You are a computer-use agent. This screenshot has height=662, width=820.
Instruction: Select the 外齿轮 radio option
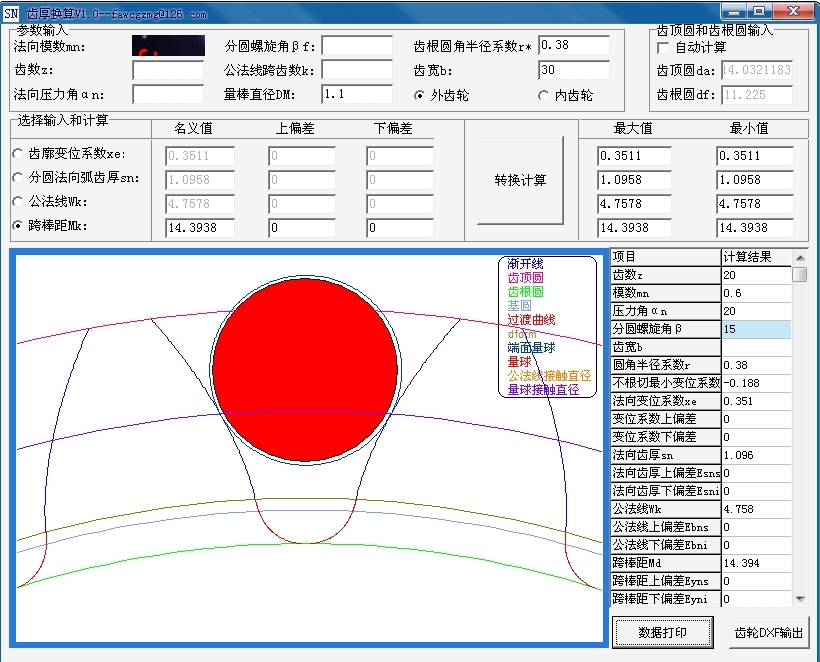click(421, 96)
